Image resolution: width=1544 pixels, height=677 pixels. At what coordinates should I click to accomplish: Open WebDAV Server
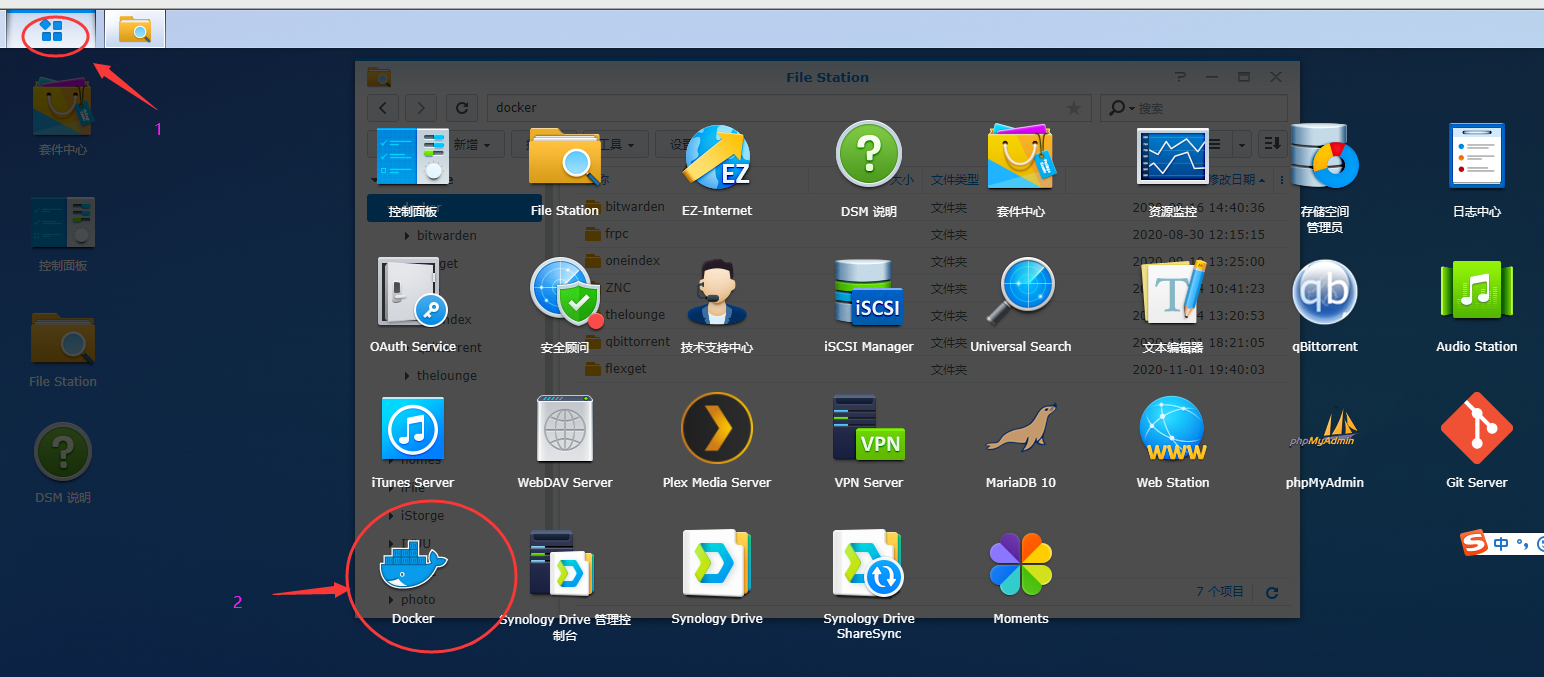point(565,442)
